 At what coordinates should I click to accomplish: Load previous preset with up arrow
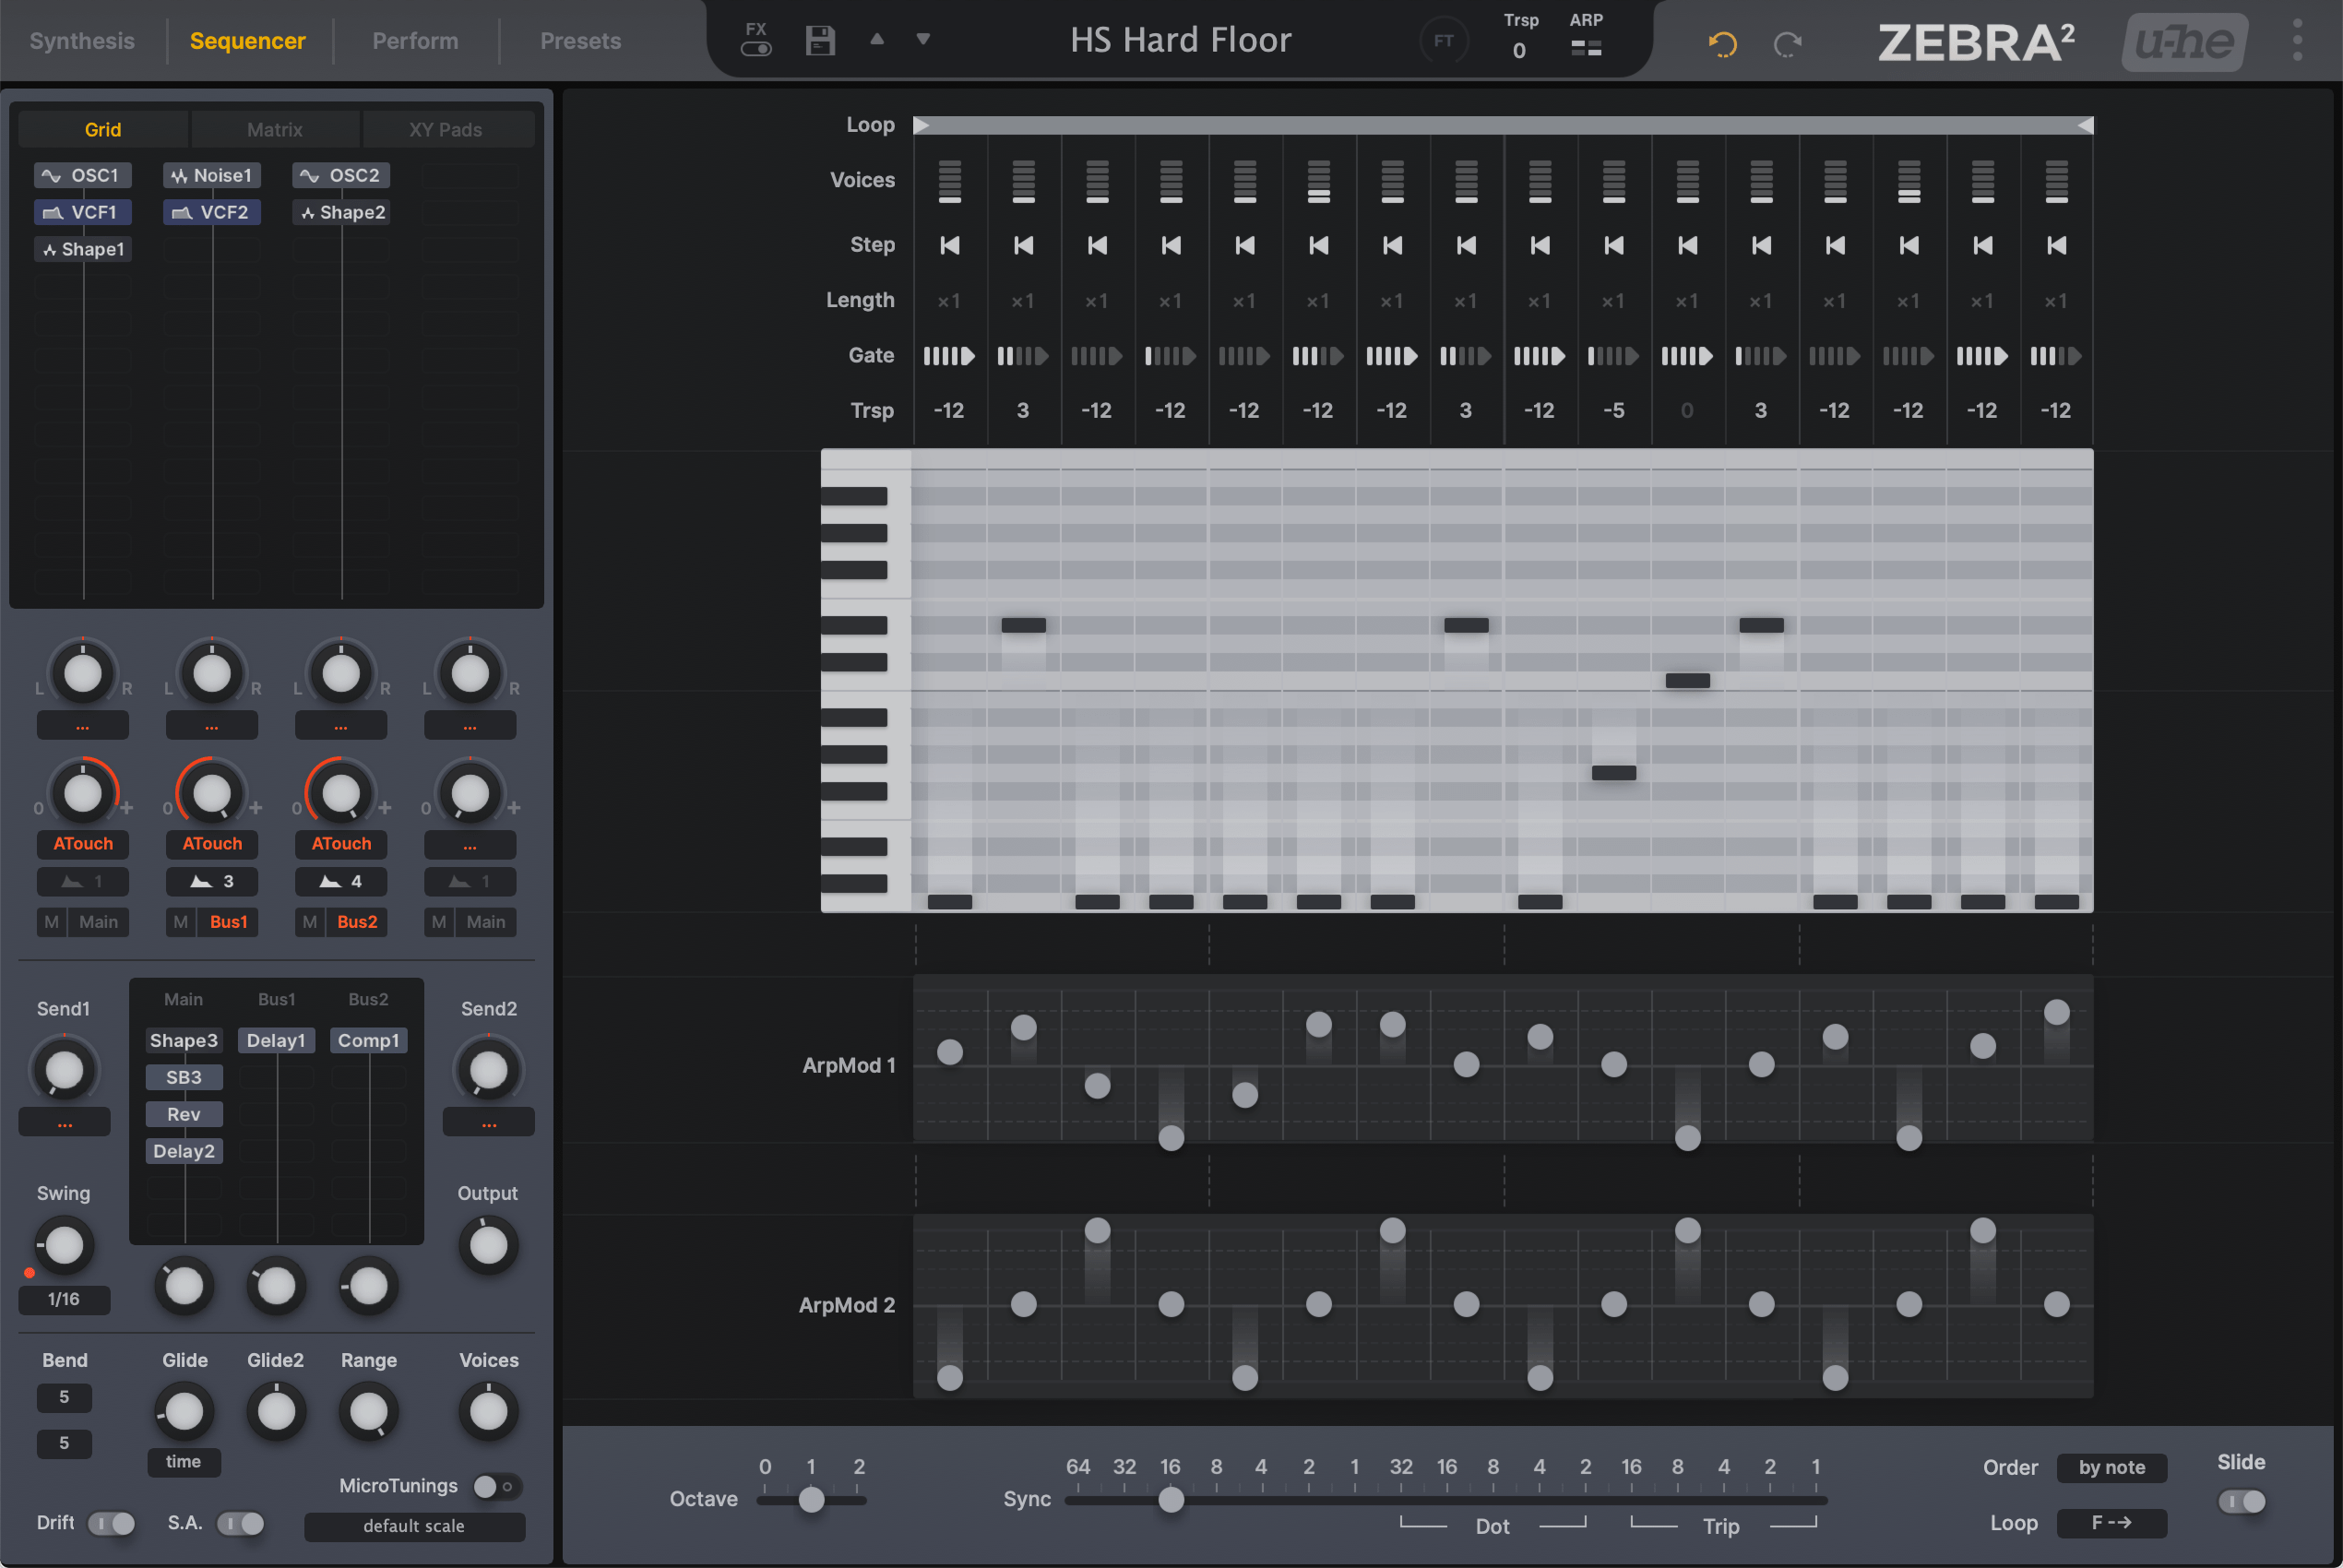(877, 39)
